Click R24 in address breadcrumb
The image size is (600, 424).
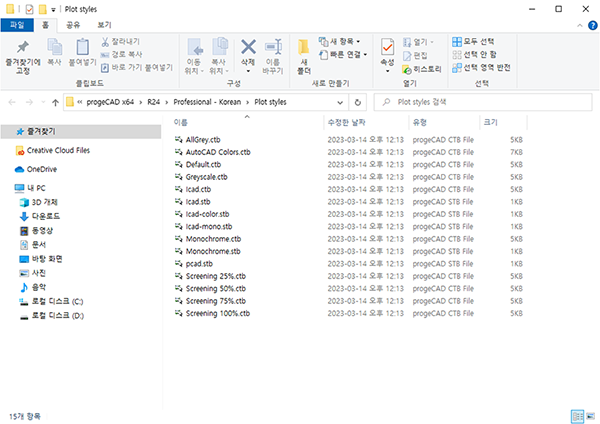click(x=153, y=102)
